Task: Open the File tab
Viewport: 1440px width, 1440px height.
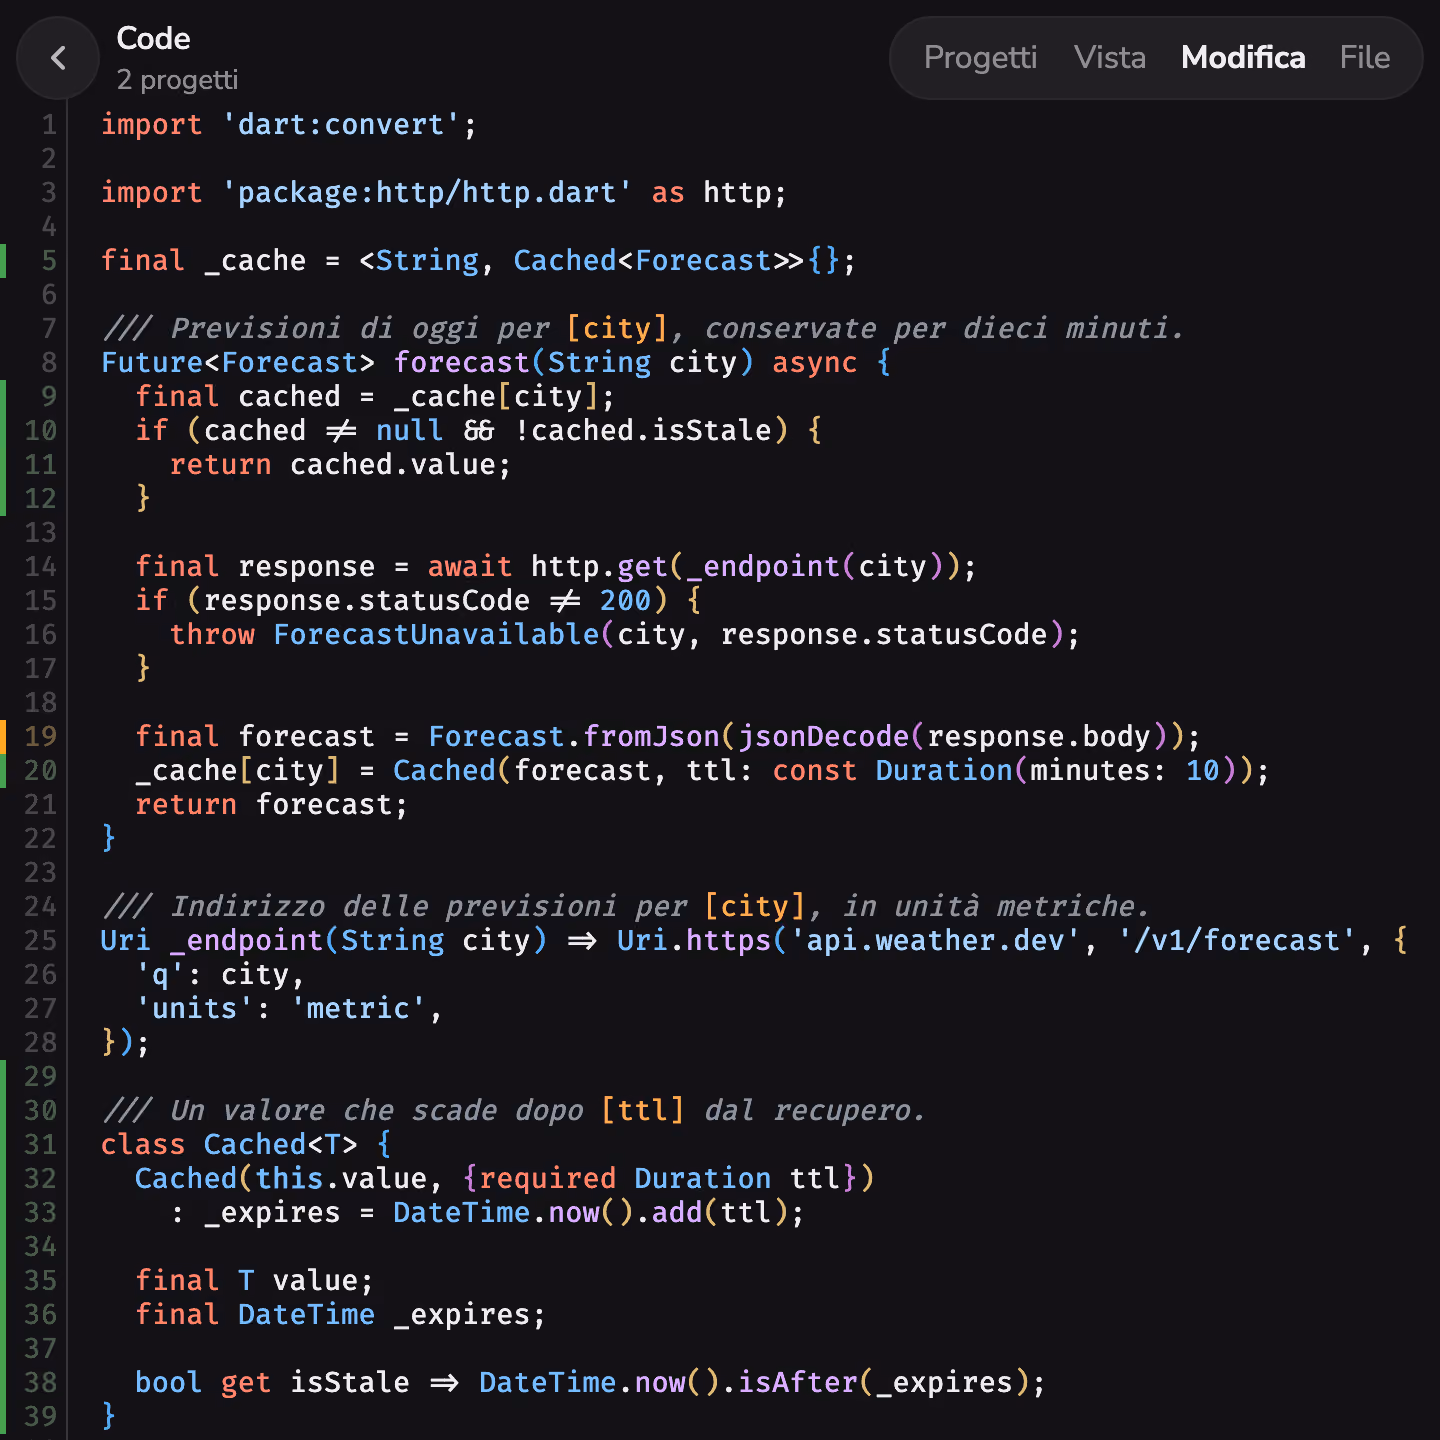Action: tap(1365, 58)
